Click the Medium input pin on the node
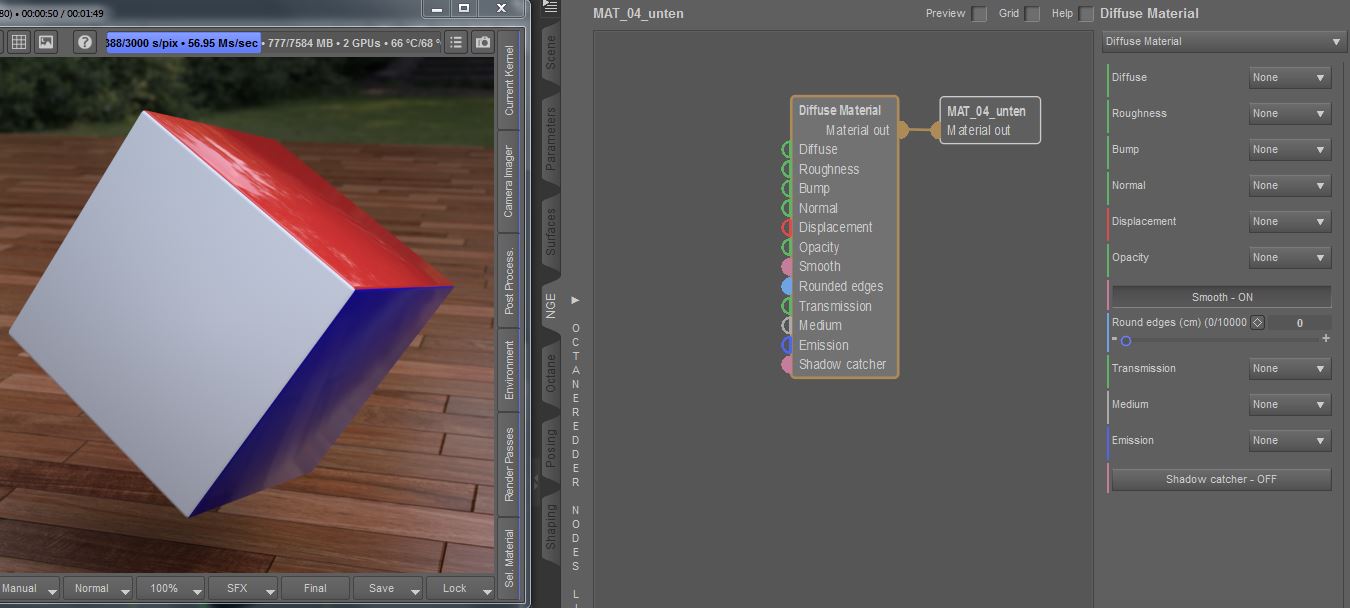 pyautogui.click(x=787, y=325)
